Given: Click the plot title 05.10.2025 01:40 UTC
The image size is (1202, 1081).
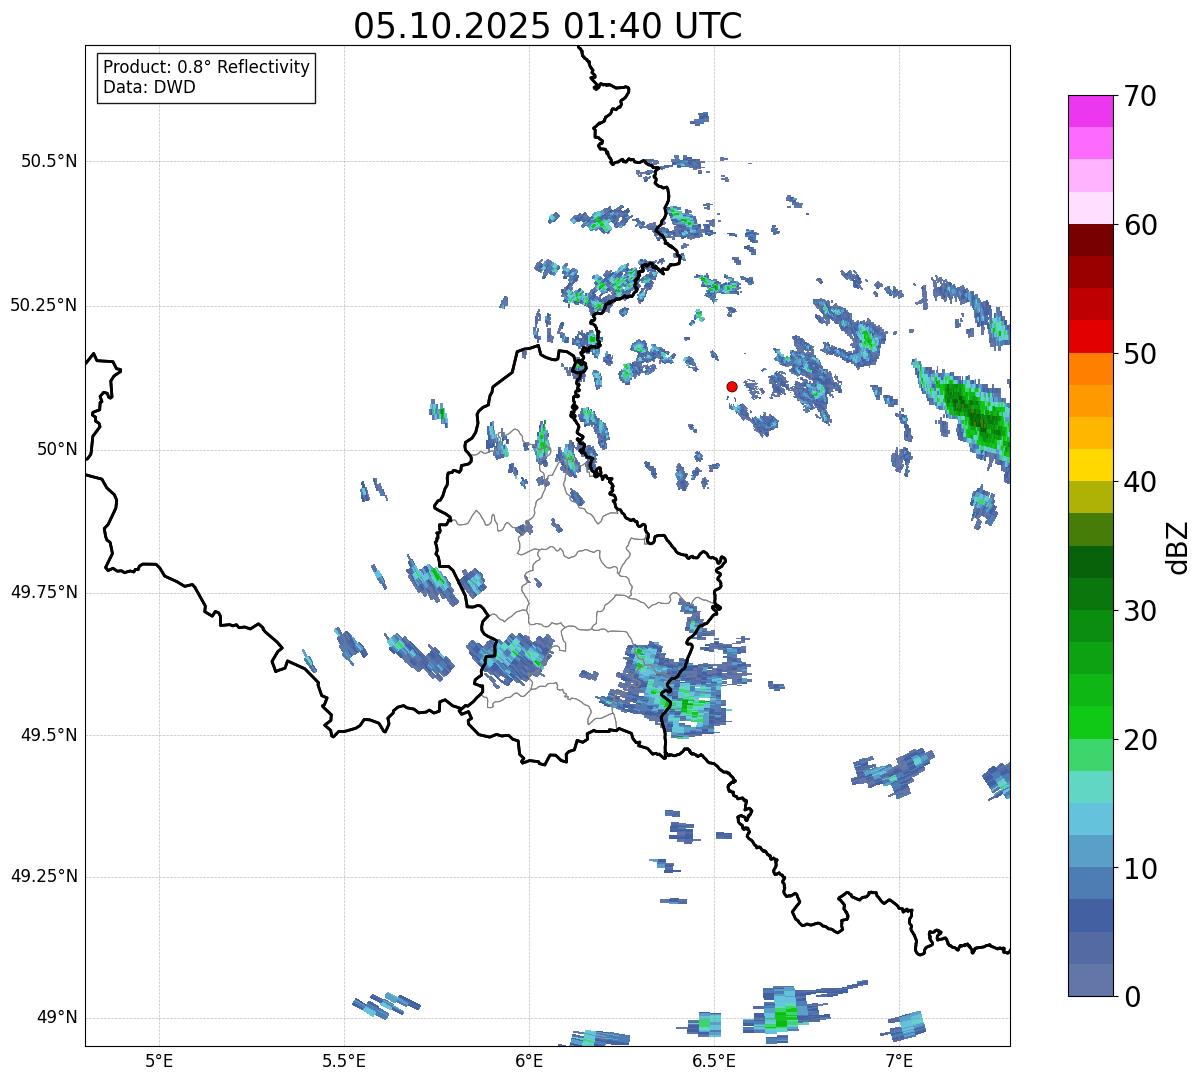Looking at the screenshot, I should 548,26.
